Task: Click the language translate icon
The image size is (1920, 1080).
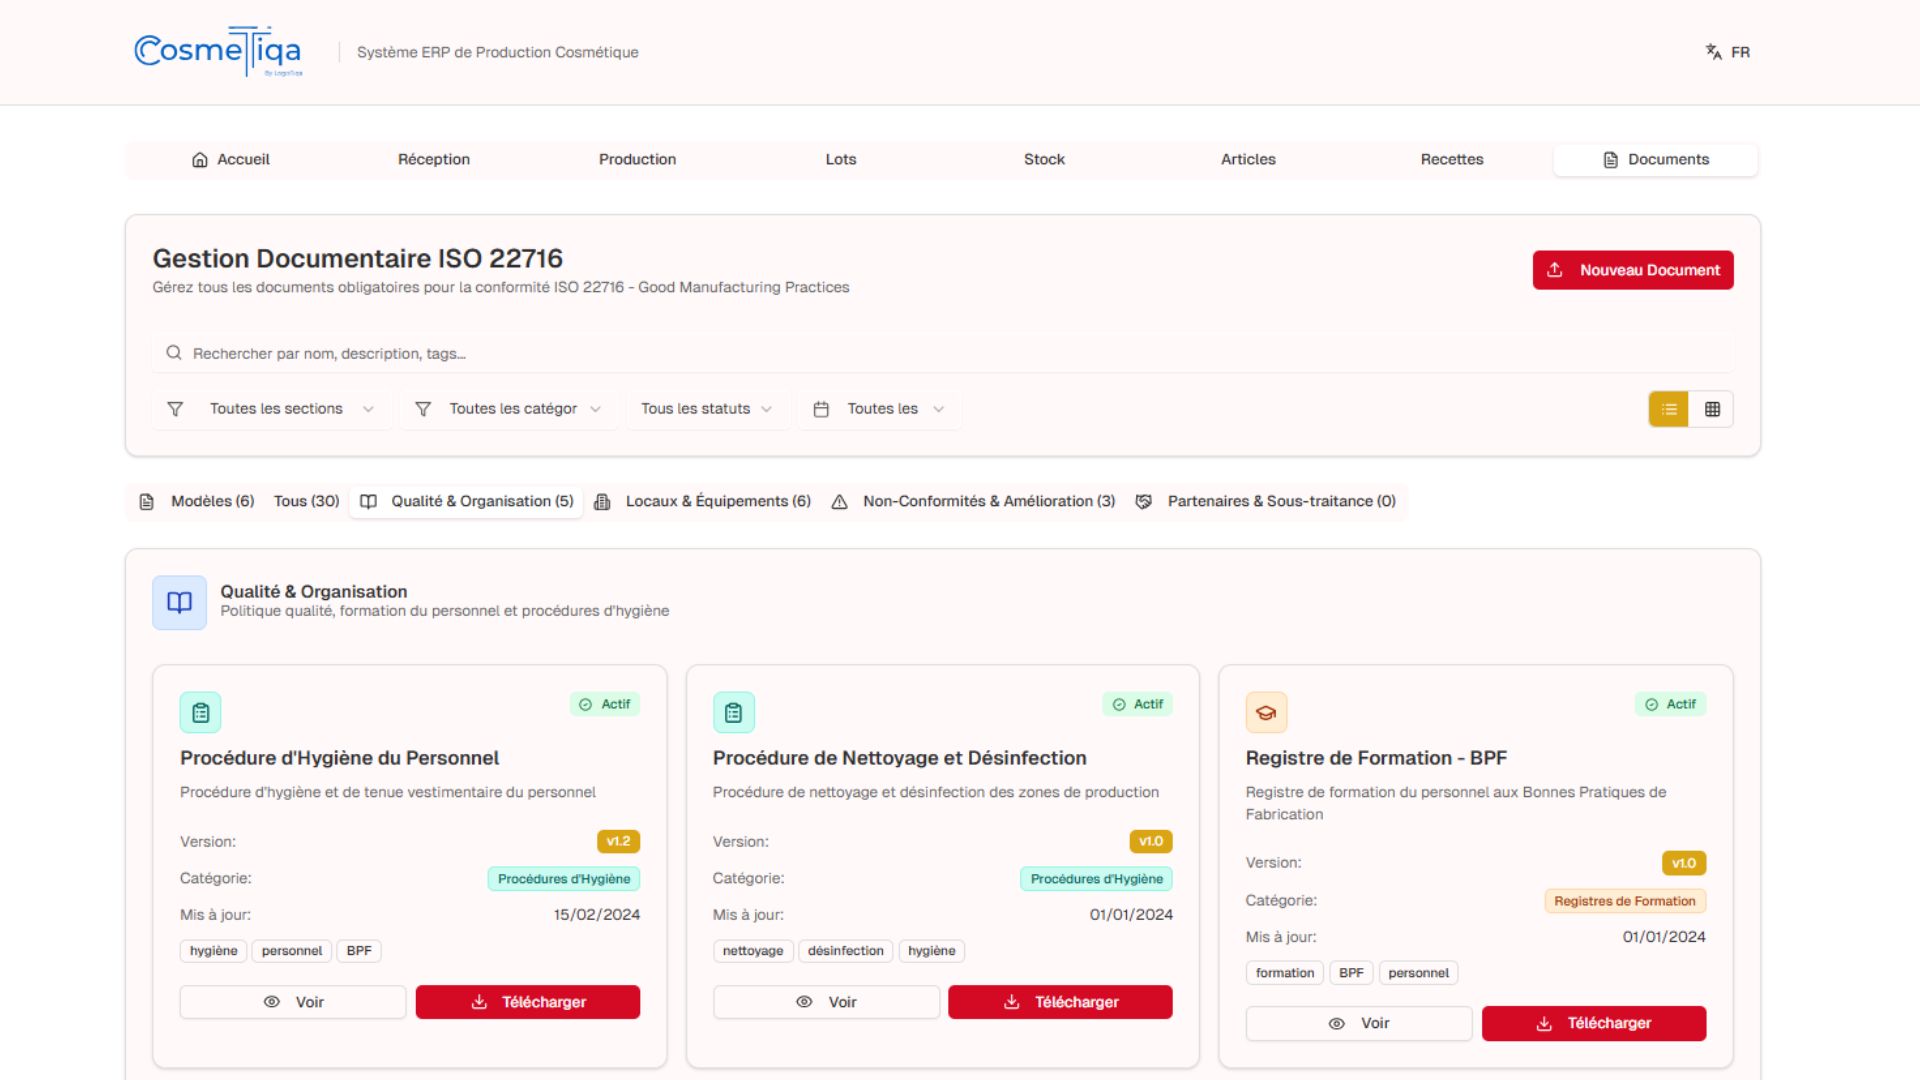Action: tap(1713, 52)
